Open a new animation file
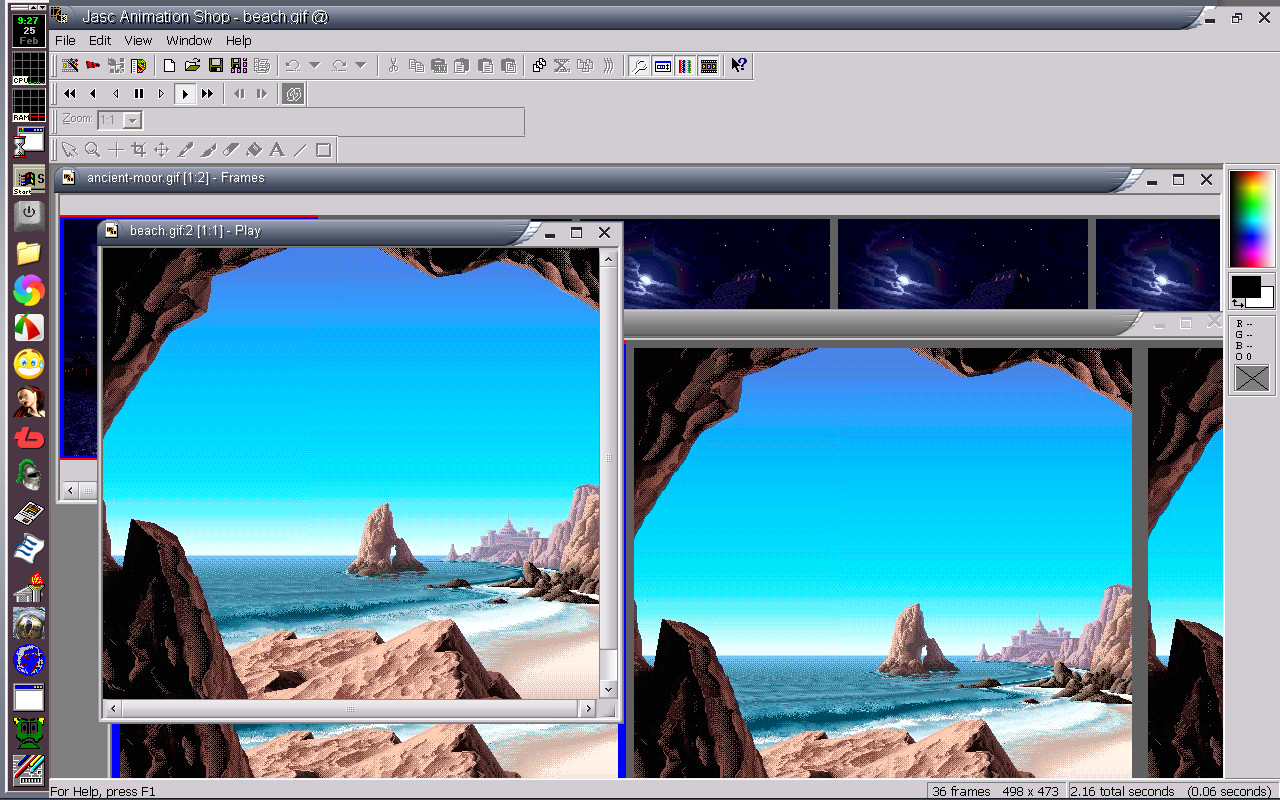The height and width of the screenshot is (800, 1280). [170, 65]
